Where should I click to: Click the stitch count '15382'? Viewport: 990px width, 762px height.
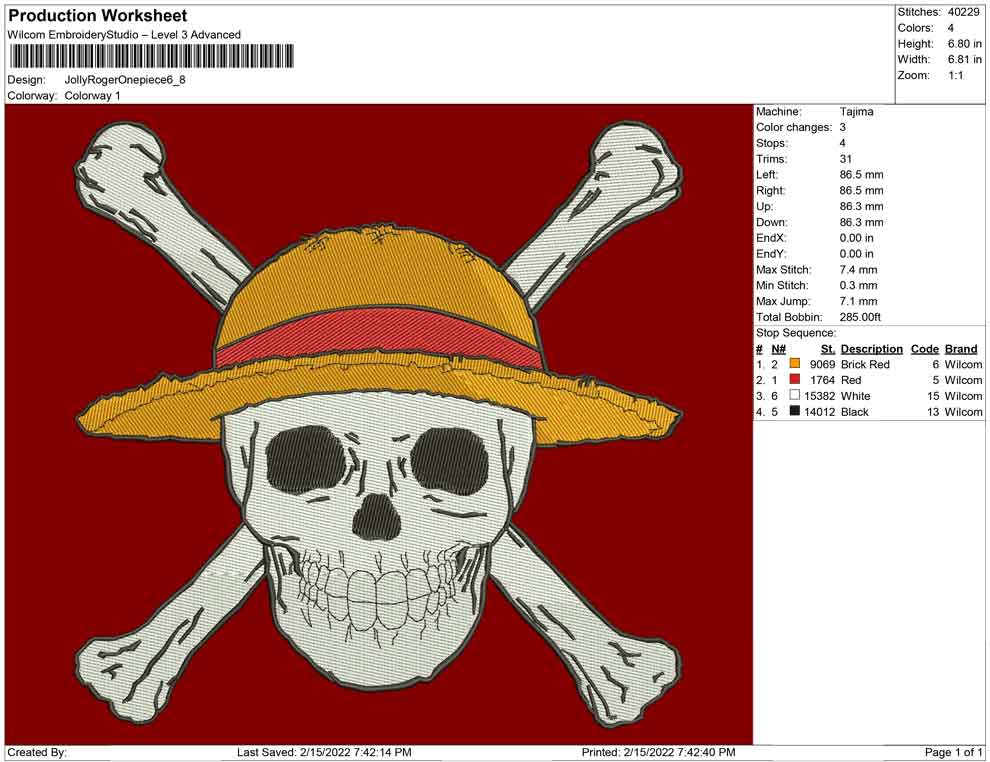820,396
